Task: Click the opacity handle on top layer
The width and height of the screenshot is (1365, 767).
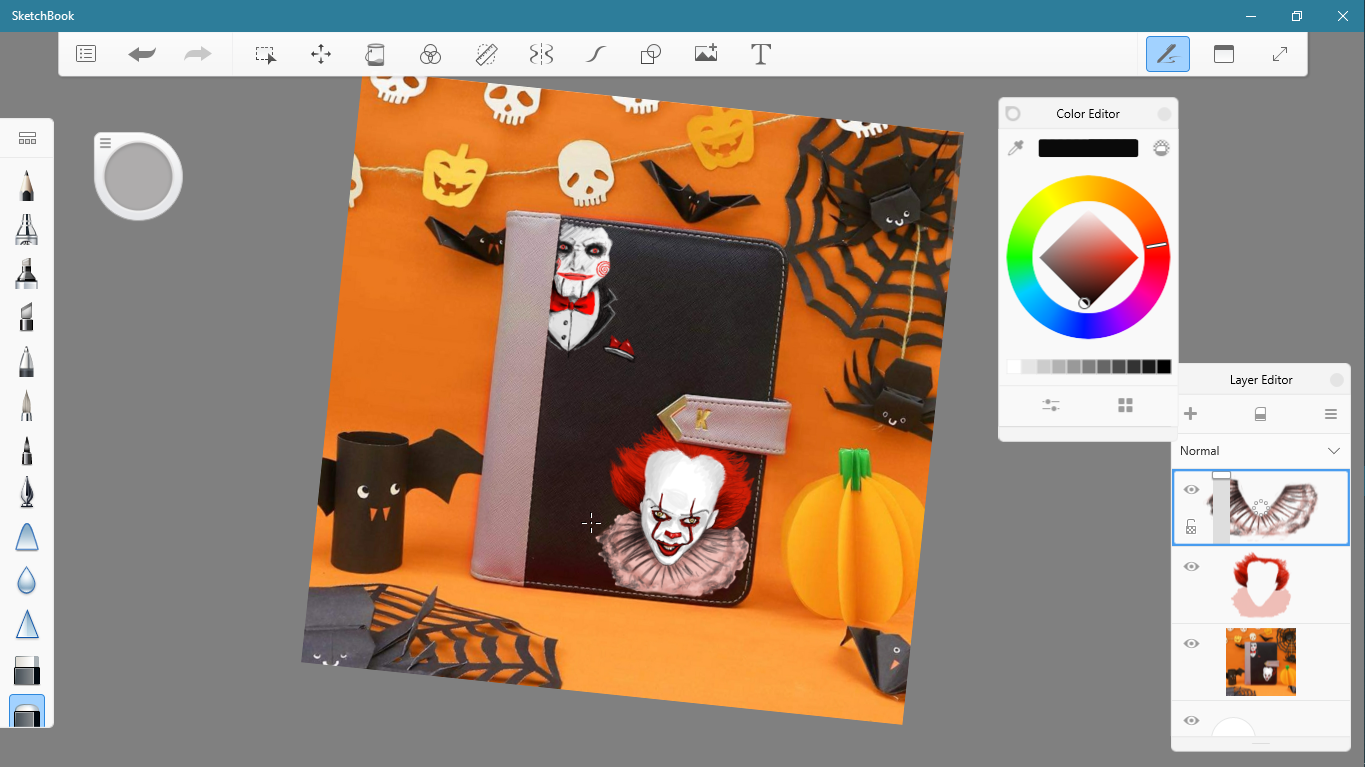Action: 1221,475
